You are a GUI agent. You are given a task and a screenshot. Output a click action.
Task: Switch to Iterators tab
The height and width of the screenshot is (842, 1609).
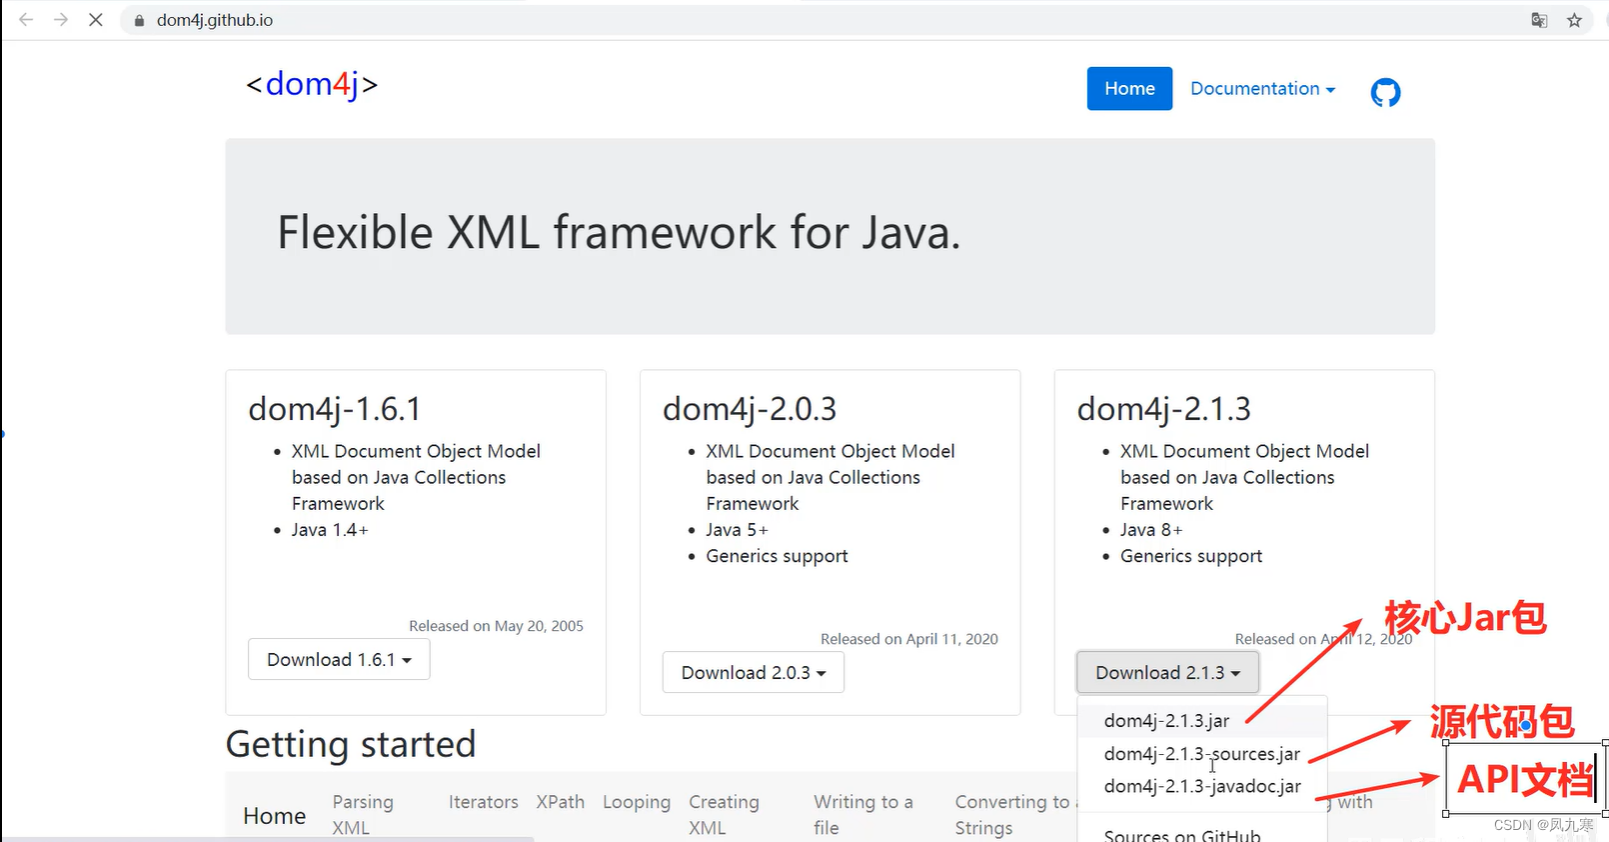483,802
